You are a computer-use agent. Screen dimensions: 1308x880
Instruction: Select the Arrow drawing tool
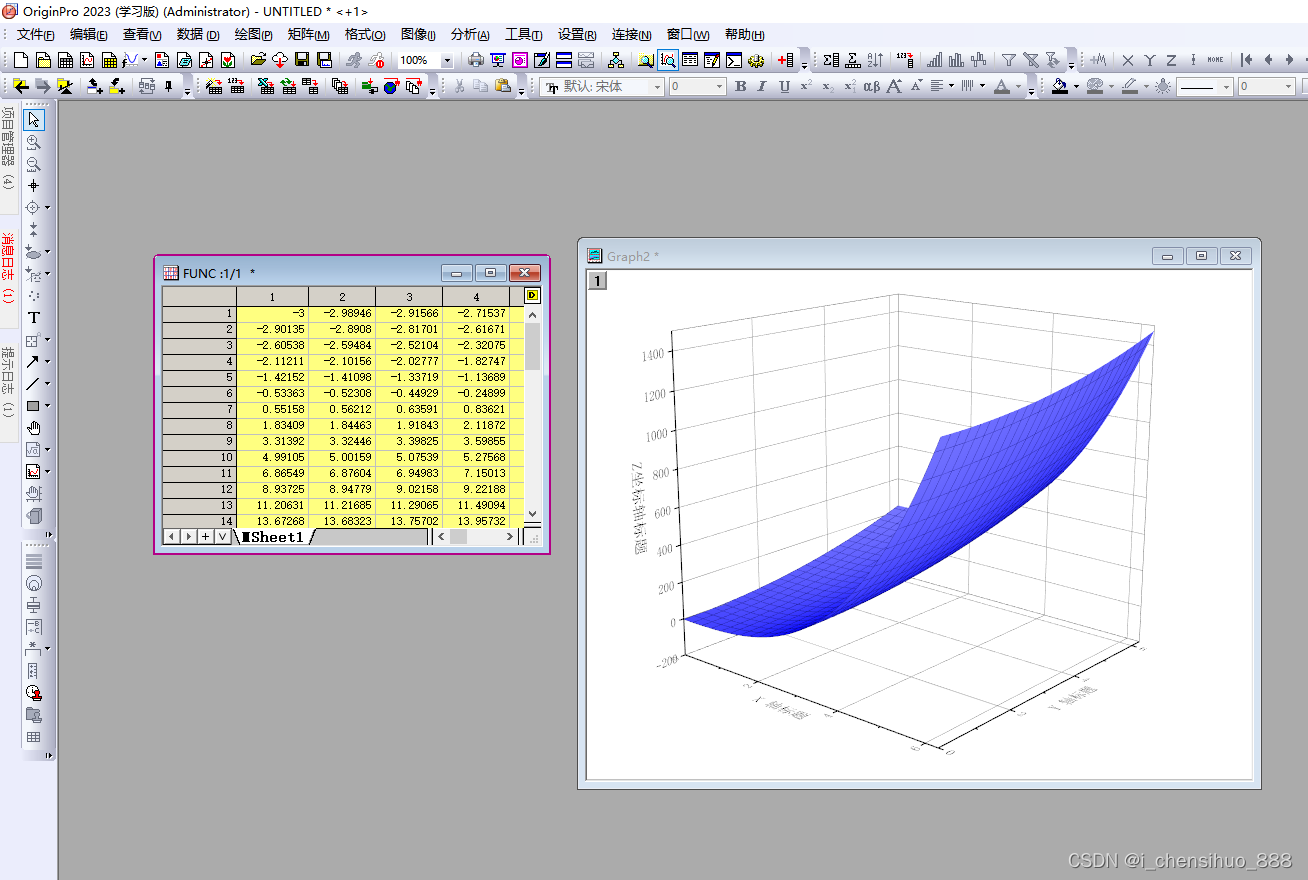click(33, 362)
